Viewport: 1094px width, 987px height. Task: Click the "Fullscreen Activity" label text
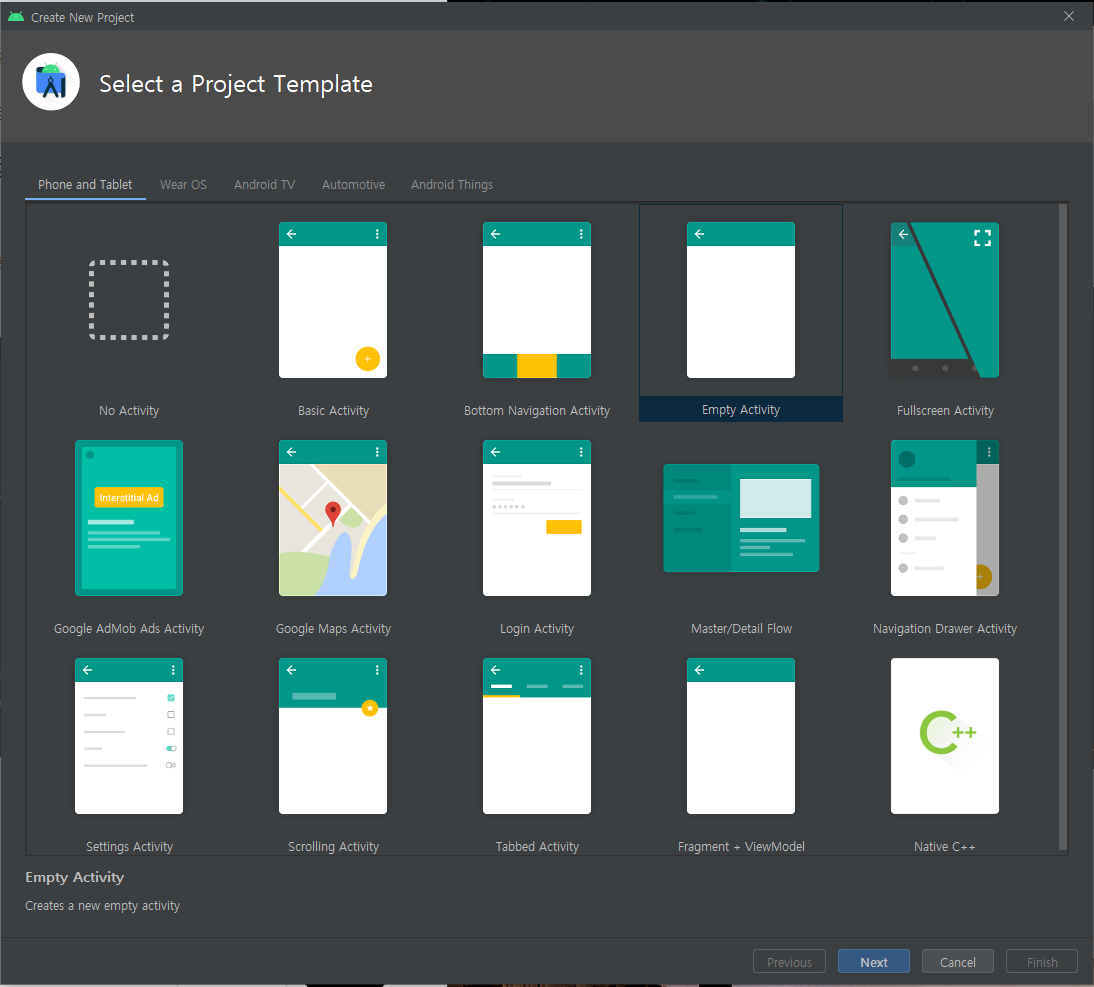945,411
